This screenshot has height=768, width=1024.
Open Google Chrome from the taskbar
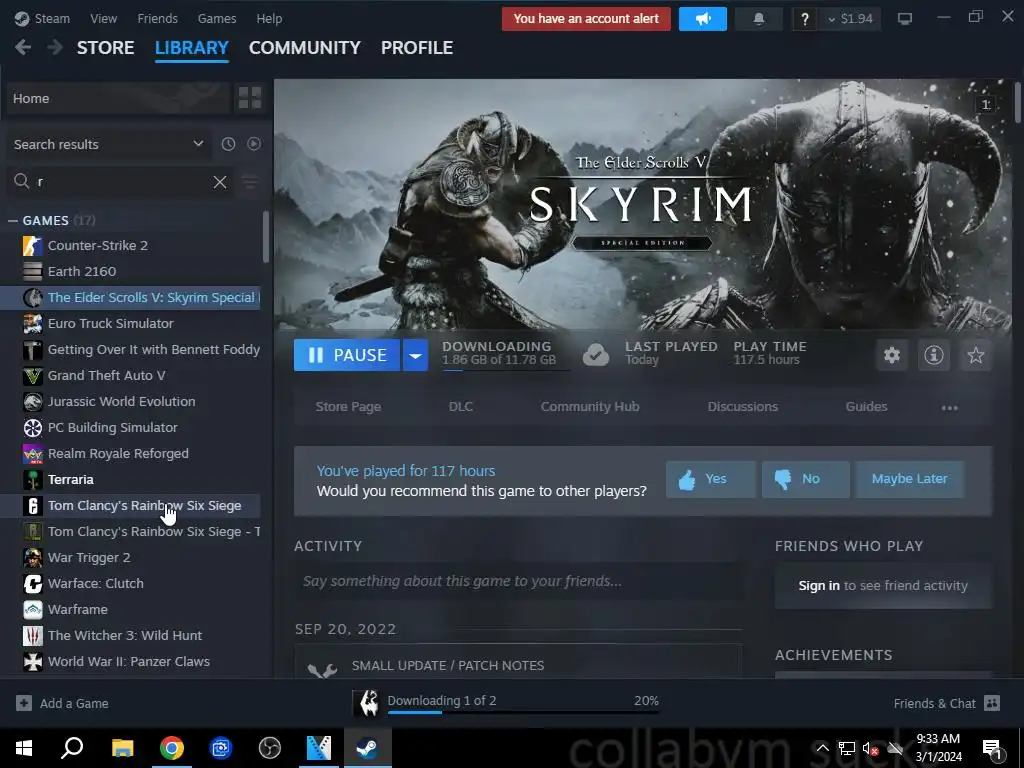(172, 748)
